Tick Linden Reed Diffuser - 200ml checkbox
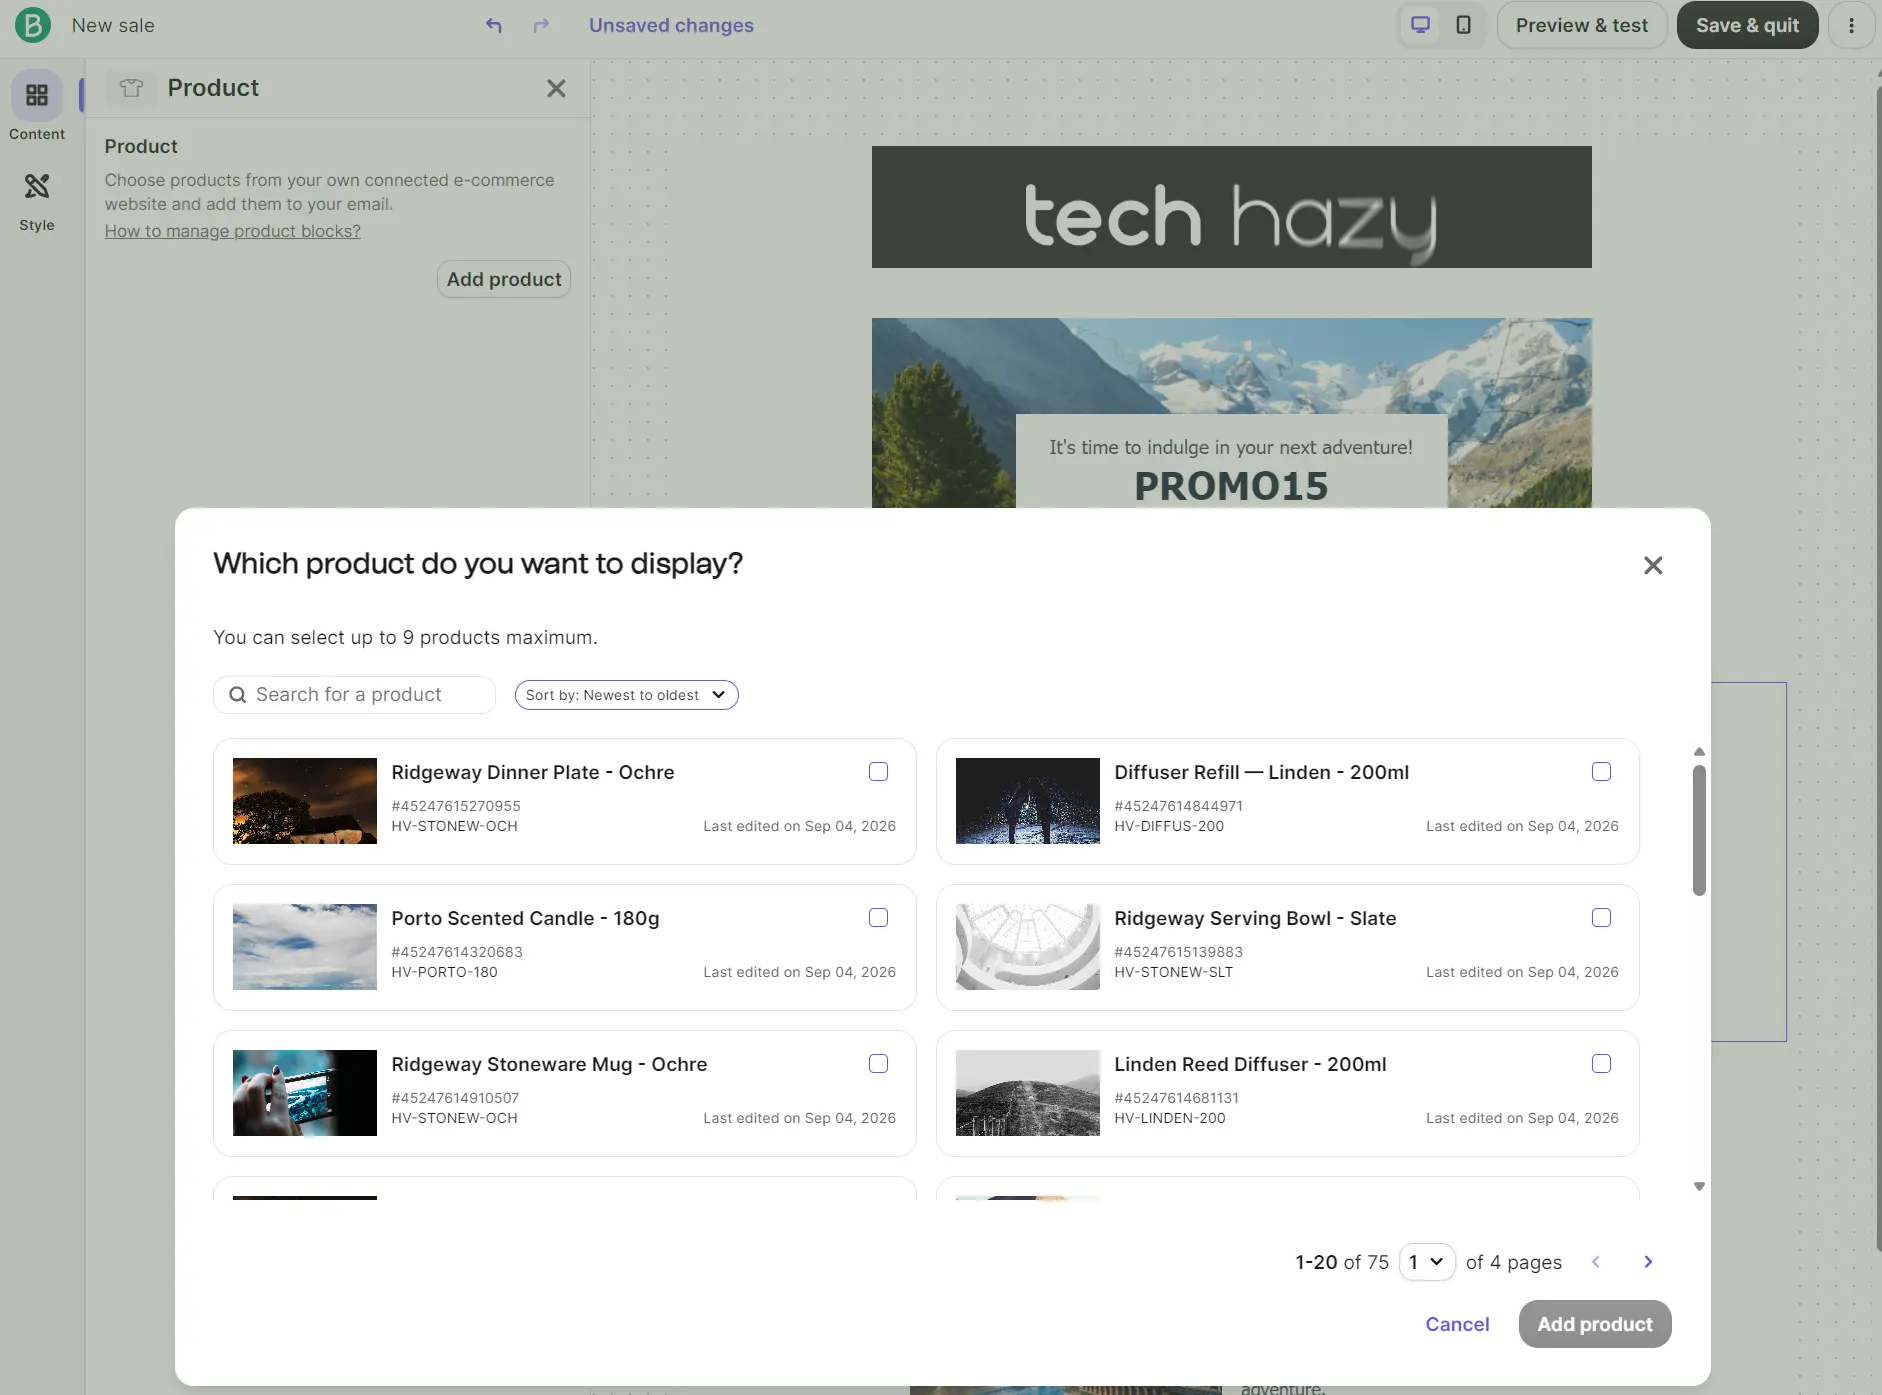The width and height of the screenshot is (1882, 1395). click(1601, 1063)
